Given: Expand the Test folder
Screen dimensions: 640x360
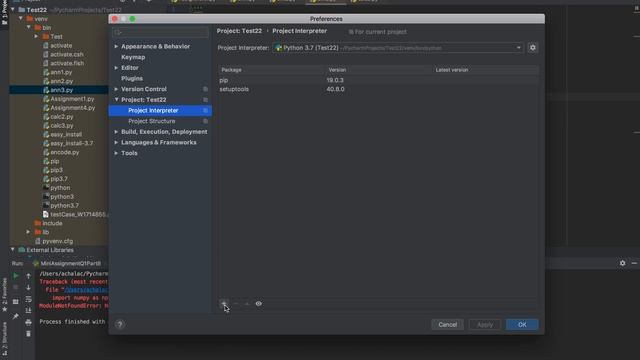Looking at the screenshot, I should (x=36, y=36).
